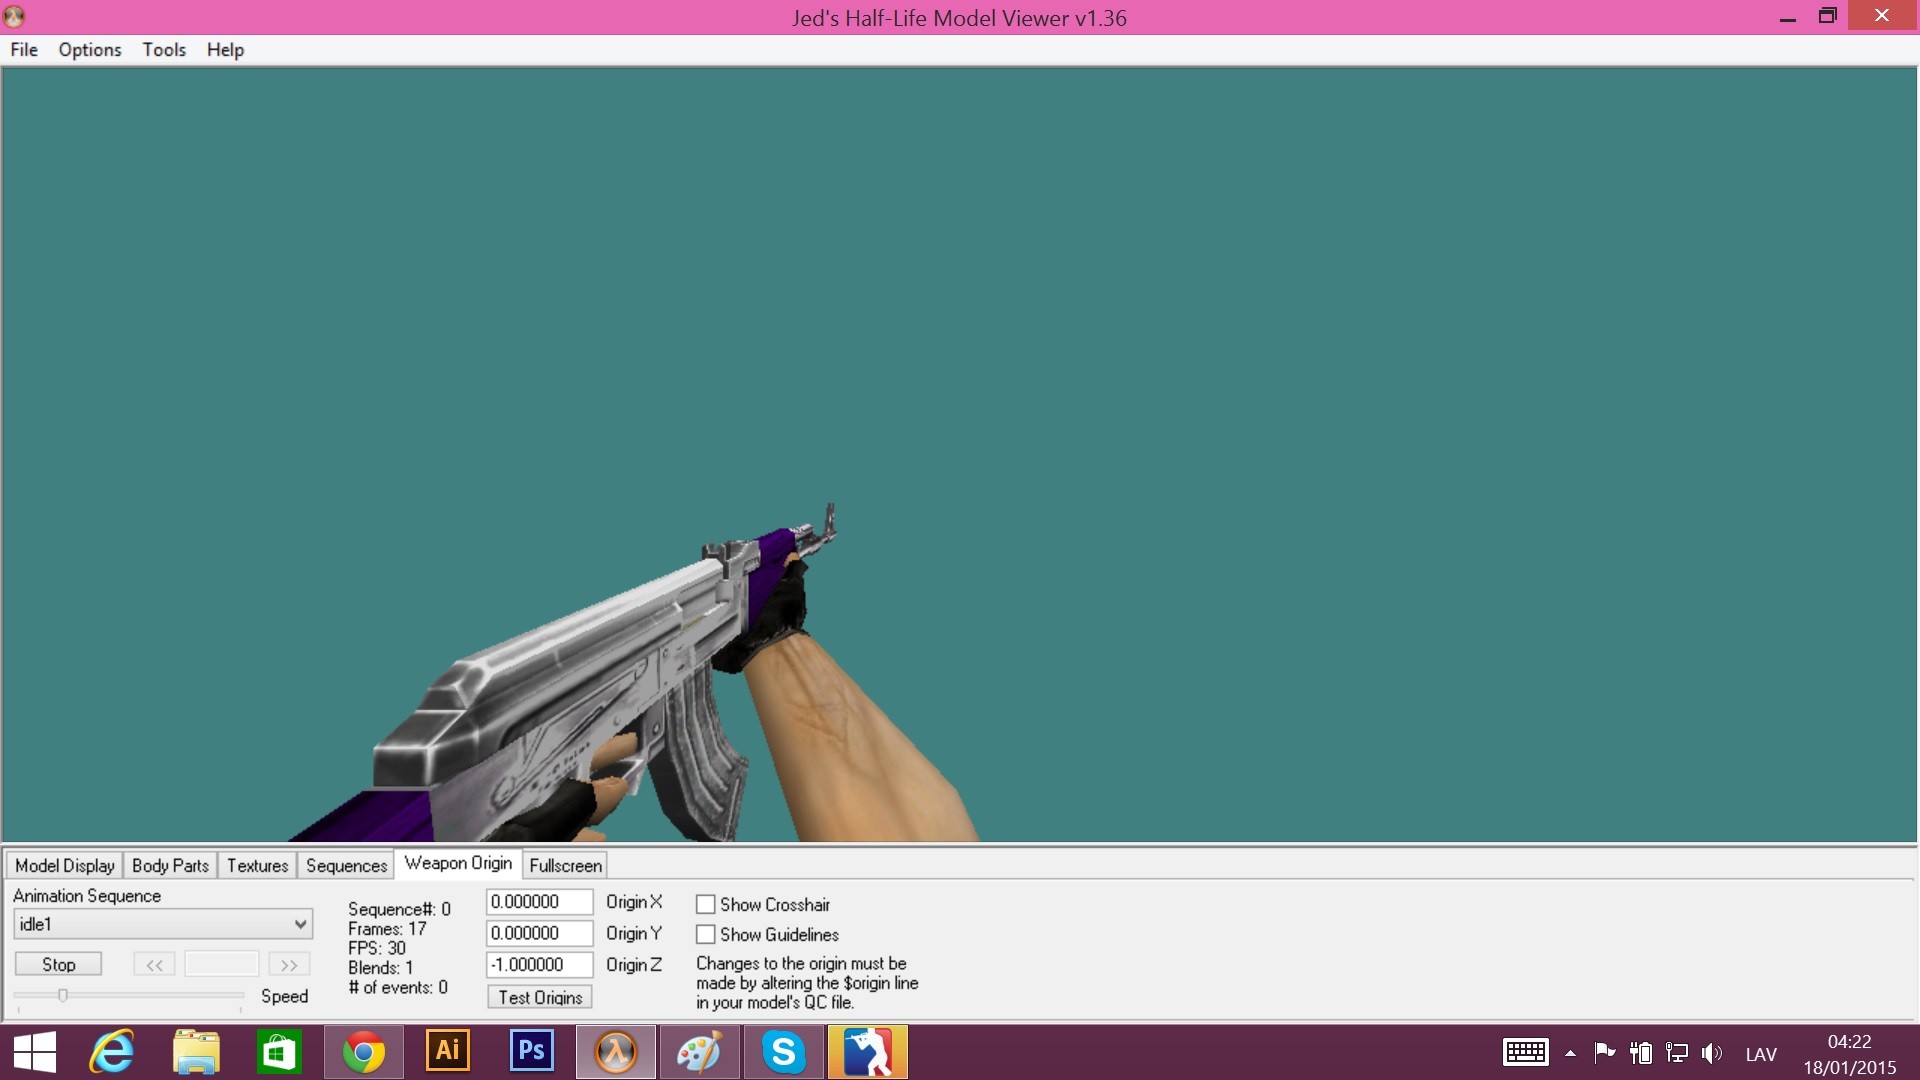
Task: Open the Tools menu
Action: [164, 50]
